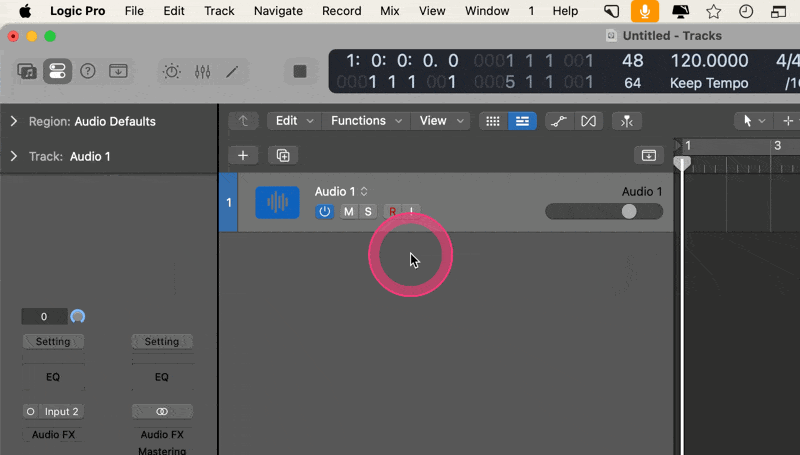Open Quick Help question mark icon
Image resolution: width=800 pixels, height=455 pixels.
click(88, 71)
